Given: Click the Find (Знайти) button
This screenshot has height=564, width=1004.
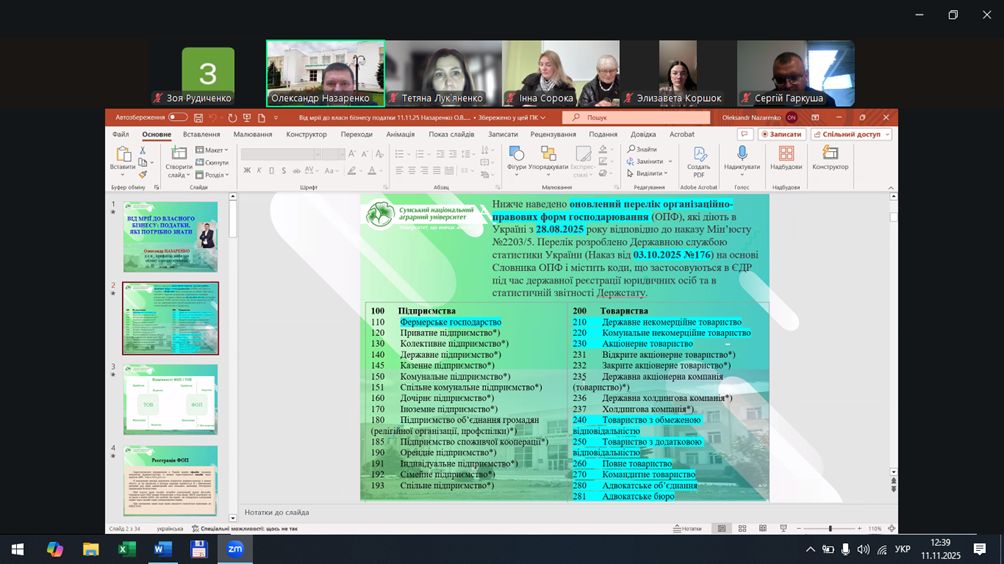Looking at the screenshot, I should tap(642, 149).
